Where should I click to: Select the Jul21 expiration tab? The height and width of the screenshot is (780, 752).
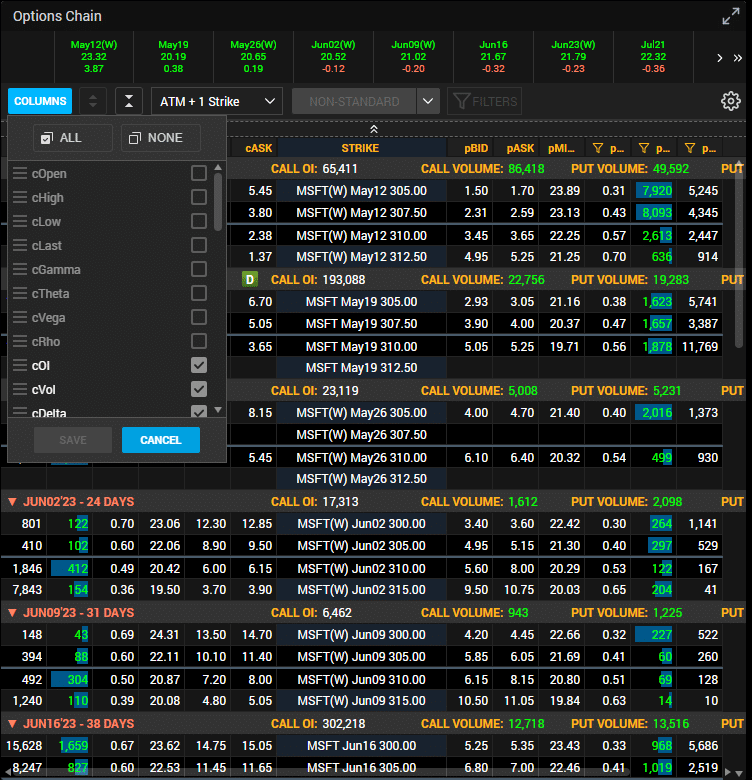point(653,57)
